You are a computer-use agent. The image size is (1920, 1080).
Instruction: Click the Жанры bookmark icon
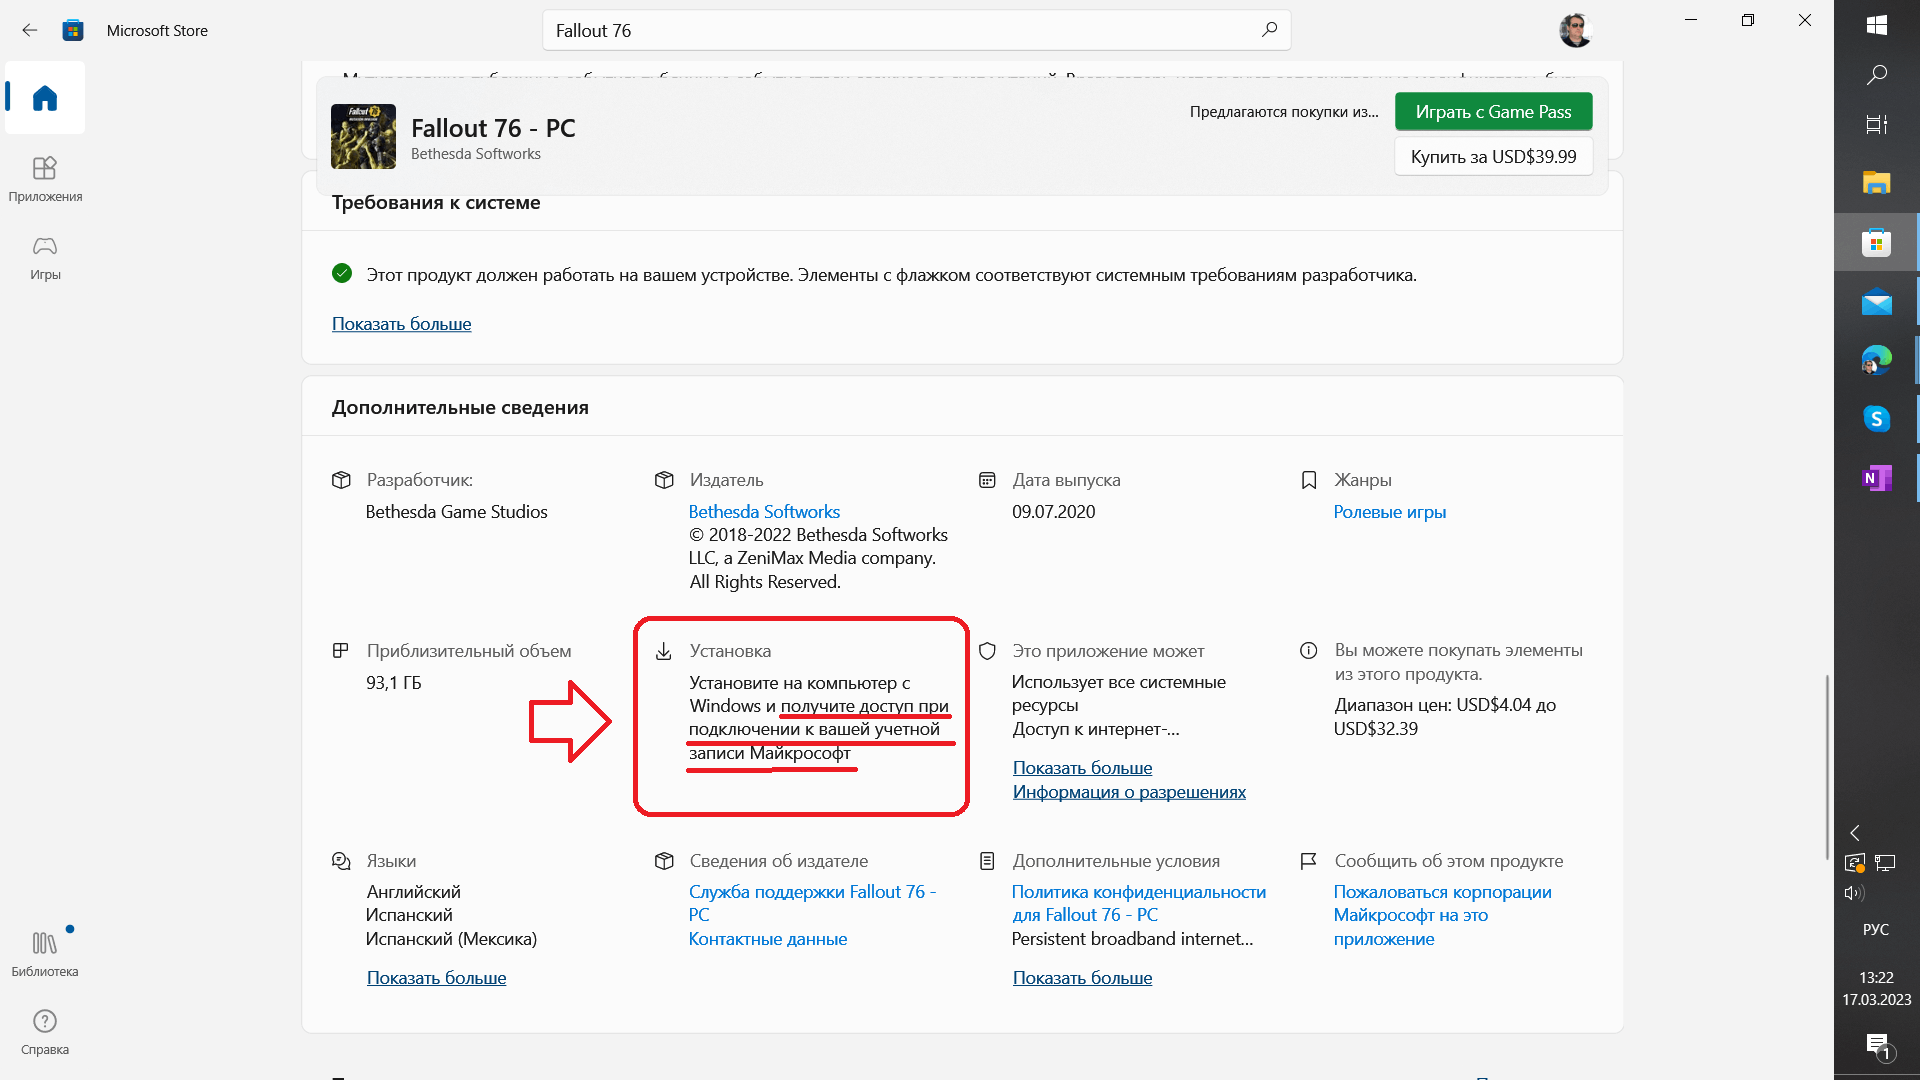point(1309,480)
